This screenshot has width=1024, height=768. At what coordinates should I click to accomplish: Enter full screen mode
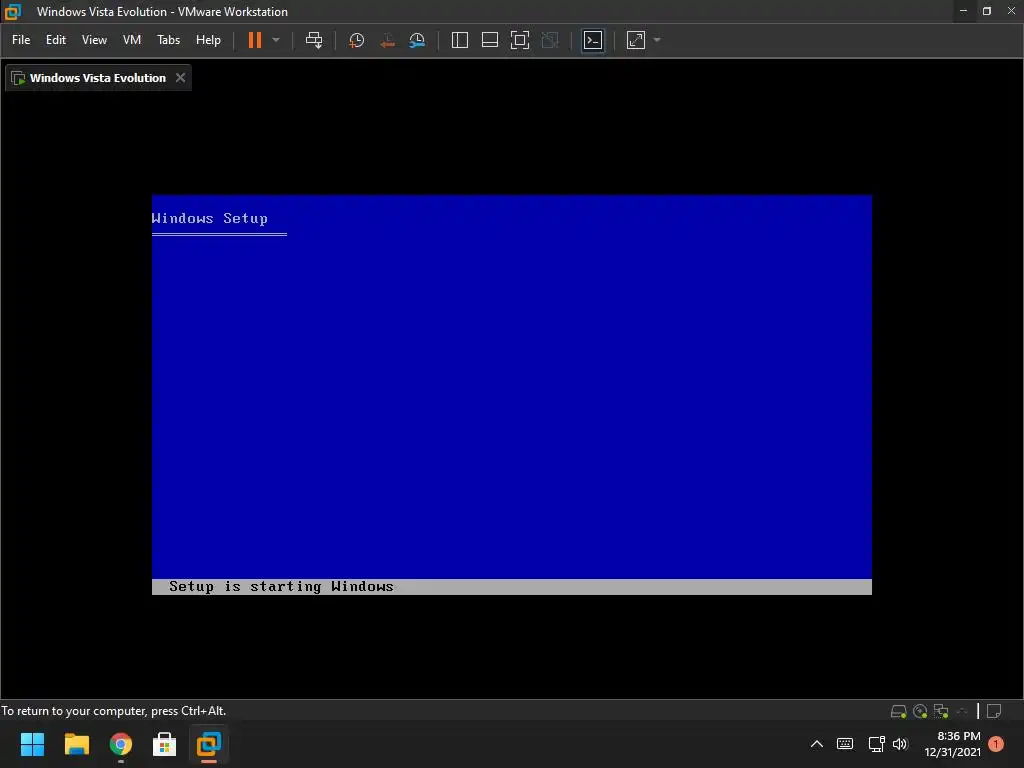click(520, 40)
